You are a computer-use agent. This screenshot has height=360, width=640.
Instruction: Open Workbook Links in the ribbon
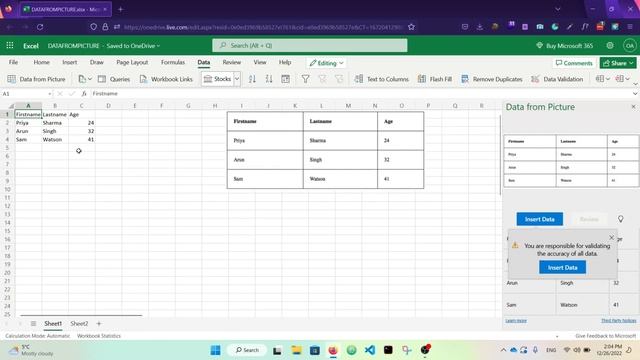click(166, 79)
